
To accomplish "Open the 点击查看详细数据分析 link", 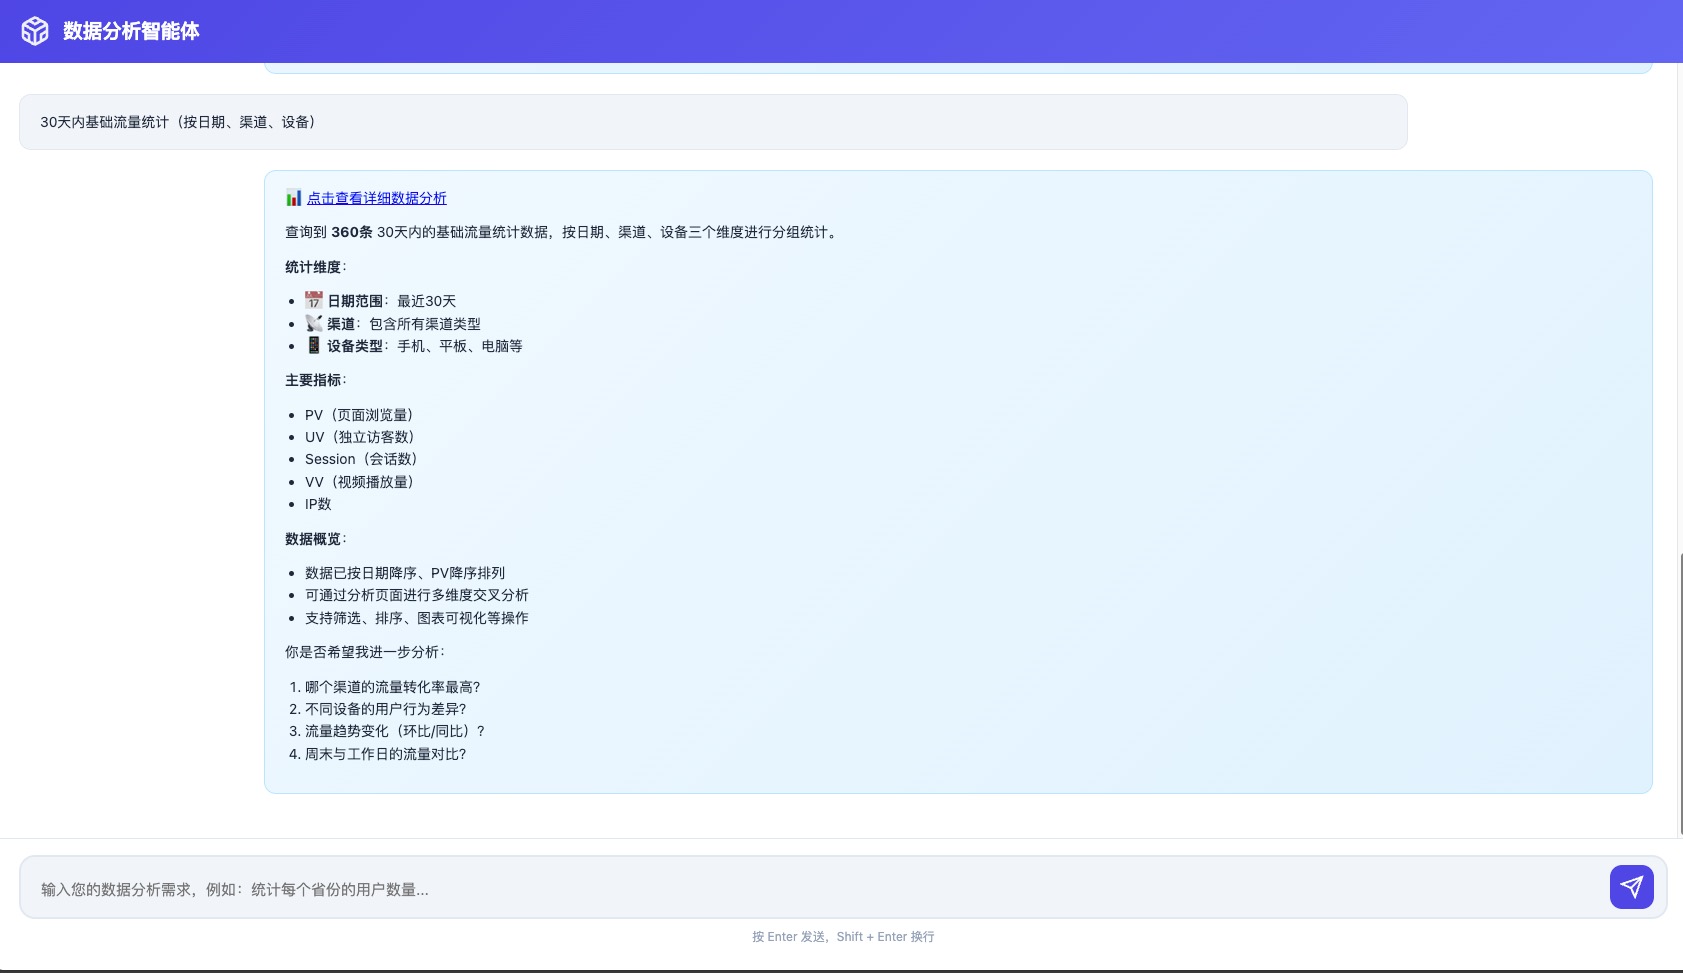I will pyautogui.click(x=377, y=198).
